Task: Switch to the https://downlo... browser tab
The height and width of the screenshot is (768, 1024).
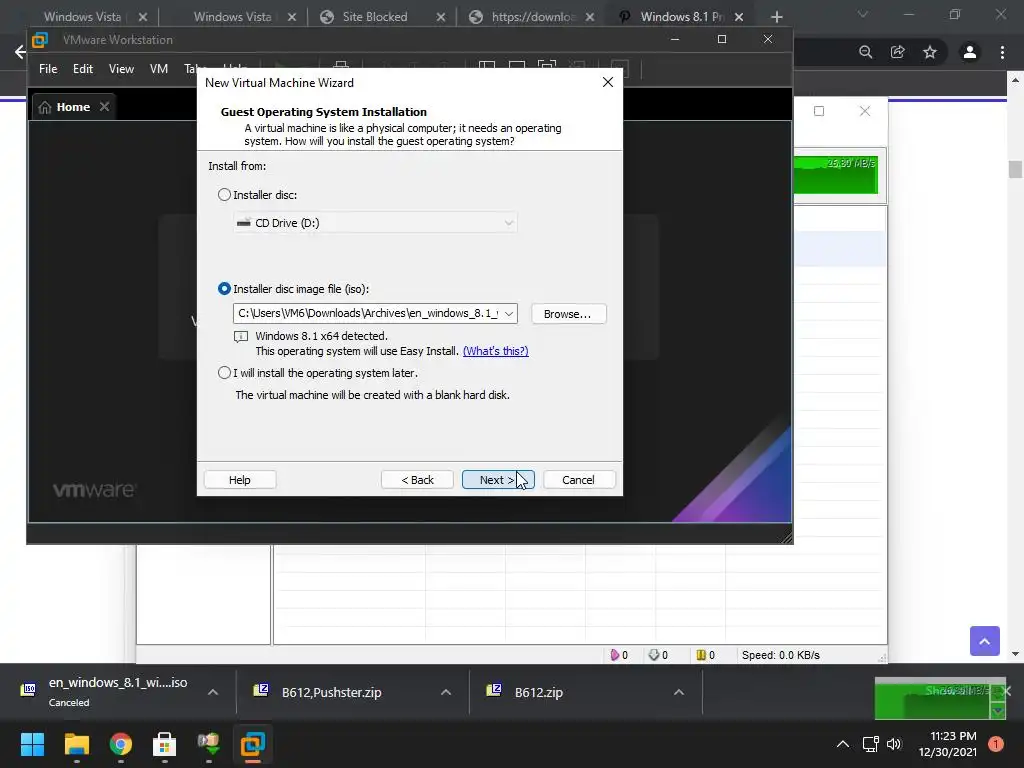Action: [532, 17]
